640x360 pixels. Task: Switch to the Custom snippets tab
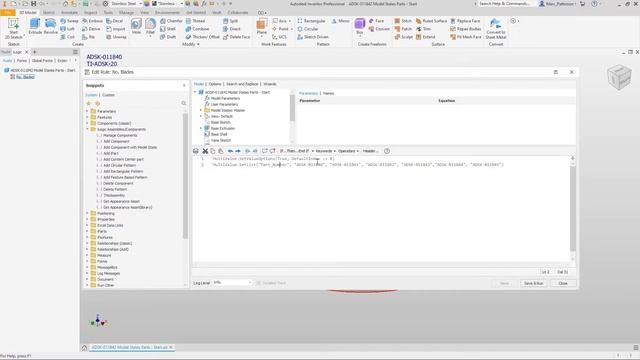tap(108, 95)
